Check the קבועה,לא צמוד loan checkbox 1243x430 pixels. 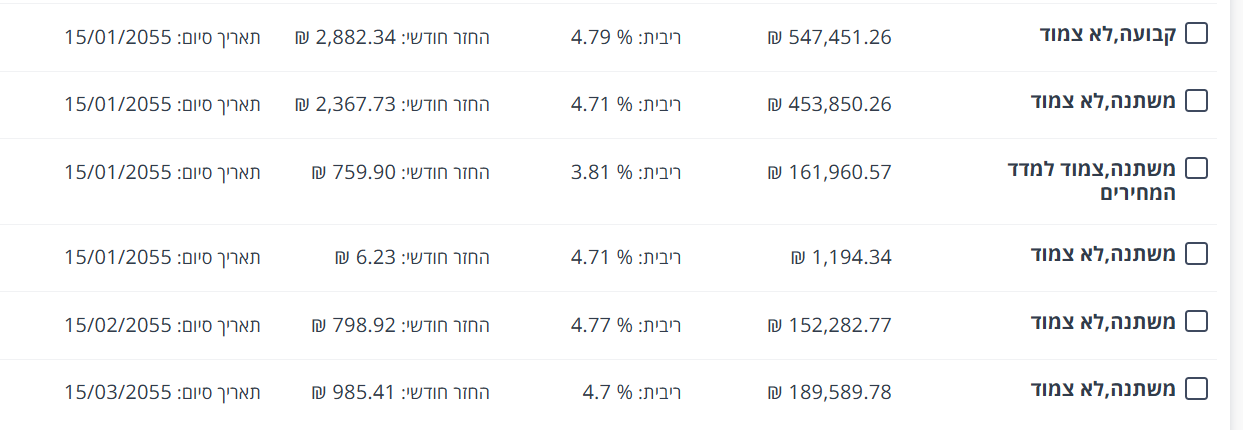(x=1195, y=34)
